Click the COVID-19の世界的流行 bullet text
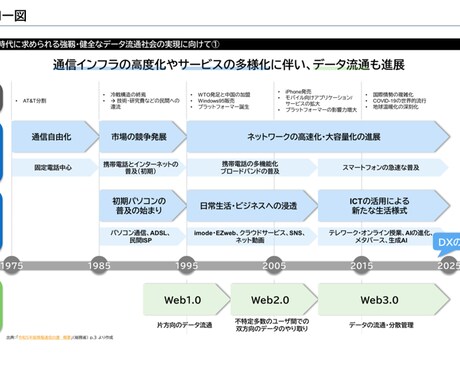The height and width of the screenshot is (380, 460). coord(399,101)
